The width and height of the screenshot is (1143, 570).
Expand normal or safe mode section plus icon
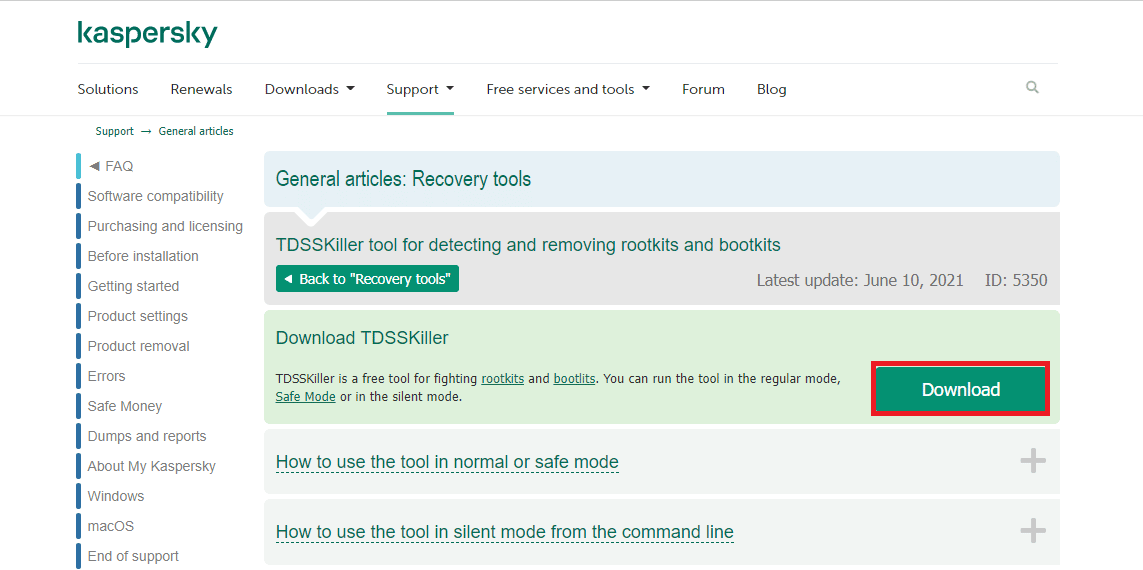(x=1033, y=461)
